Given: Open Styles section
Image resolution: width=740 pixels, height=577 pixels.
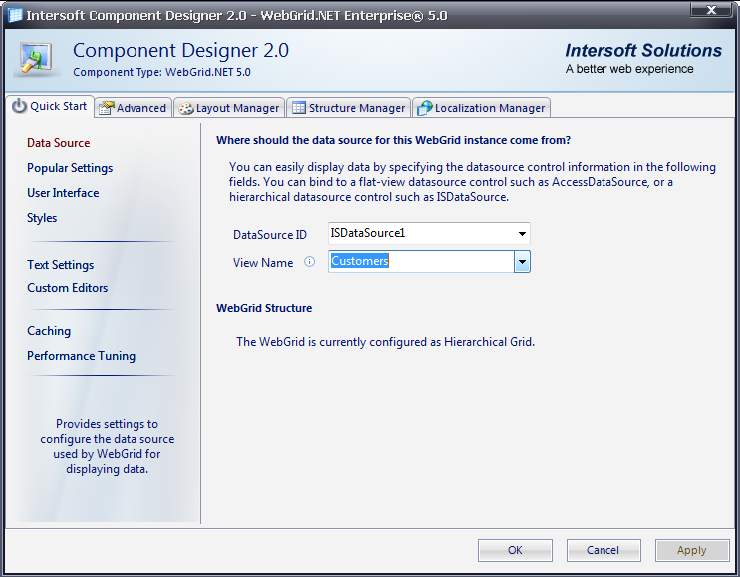Looking at the screenshot, I should pos(42,218).
